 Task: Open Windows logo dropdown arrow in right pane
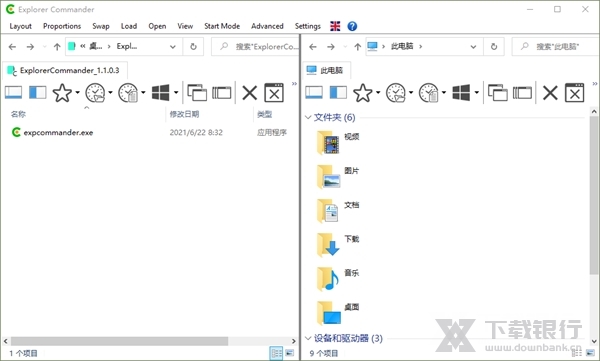pyautogui.click(x=476, y=93)
